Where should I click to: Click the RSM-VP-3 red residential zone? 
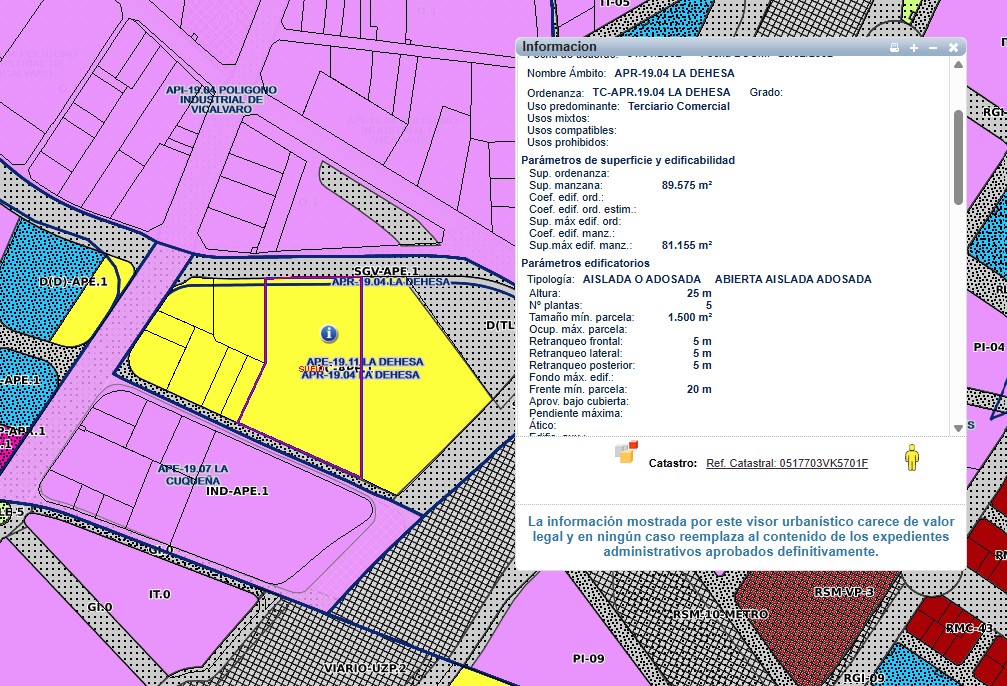(843, 592)
